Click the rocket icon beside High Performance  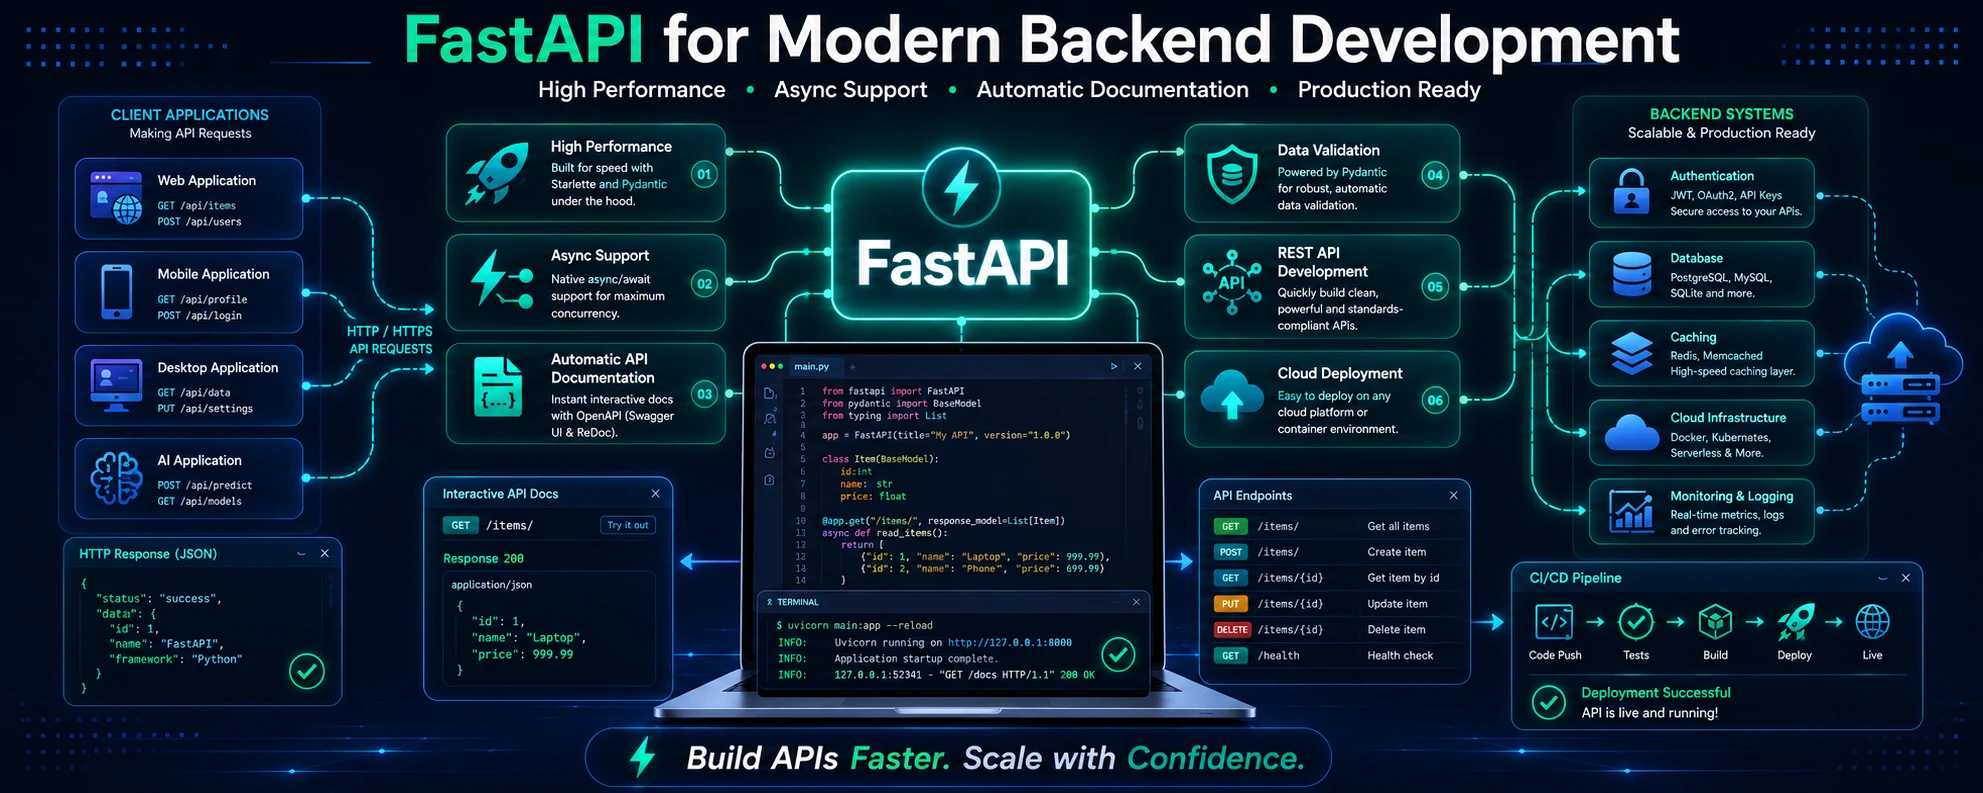coord(497,172)
